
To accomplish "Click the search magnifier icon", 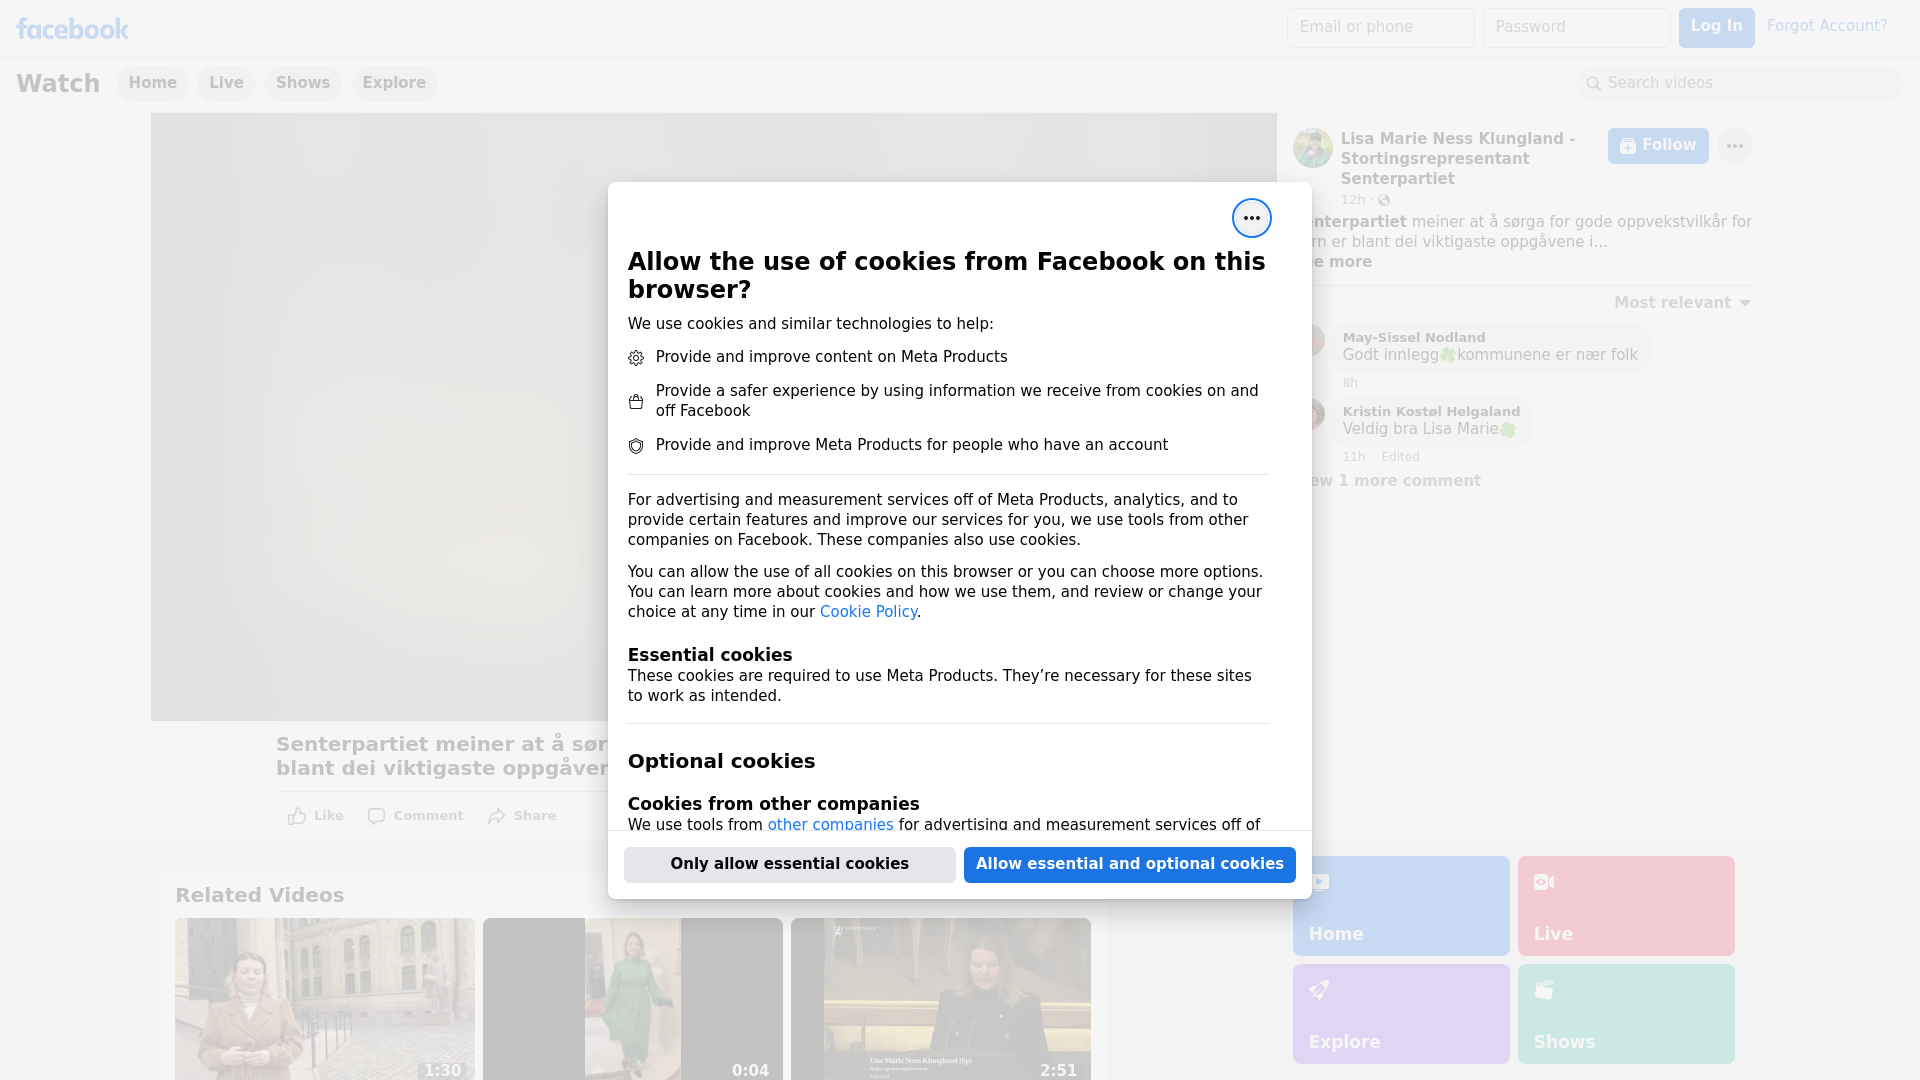I will coord(1593,84).
